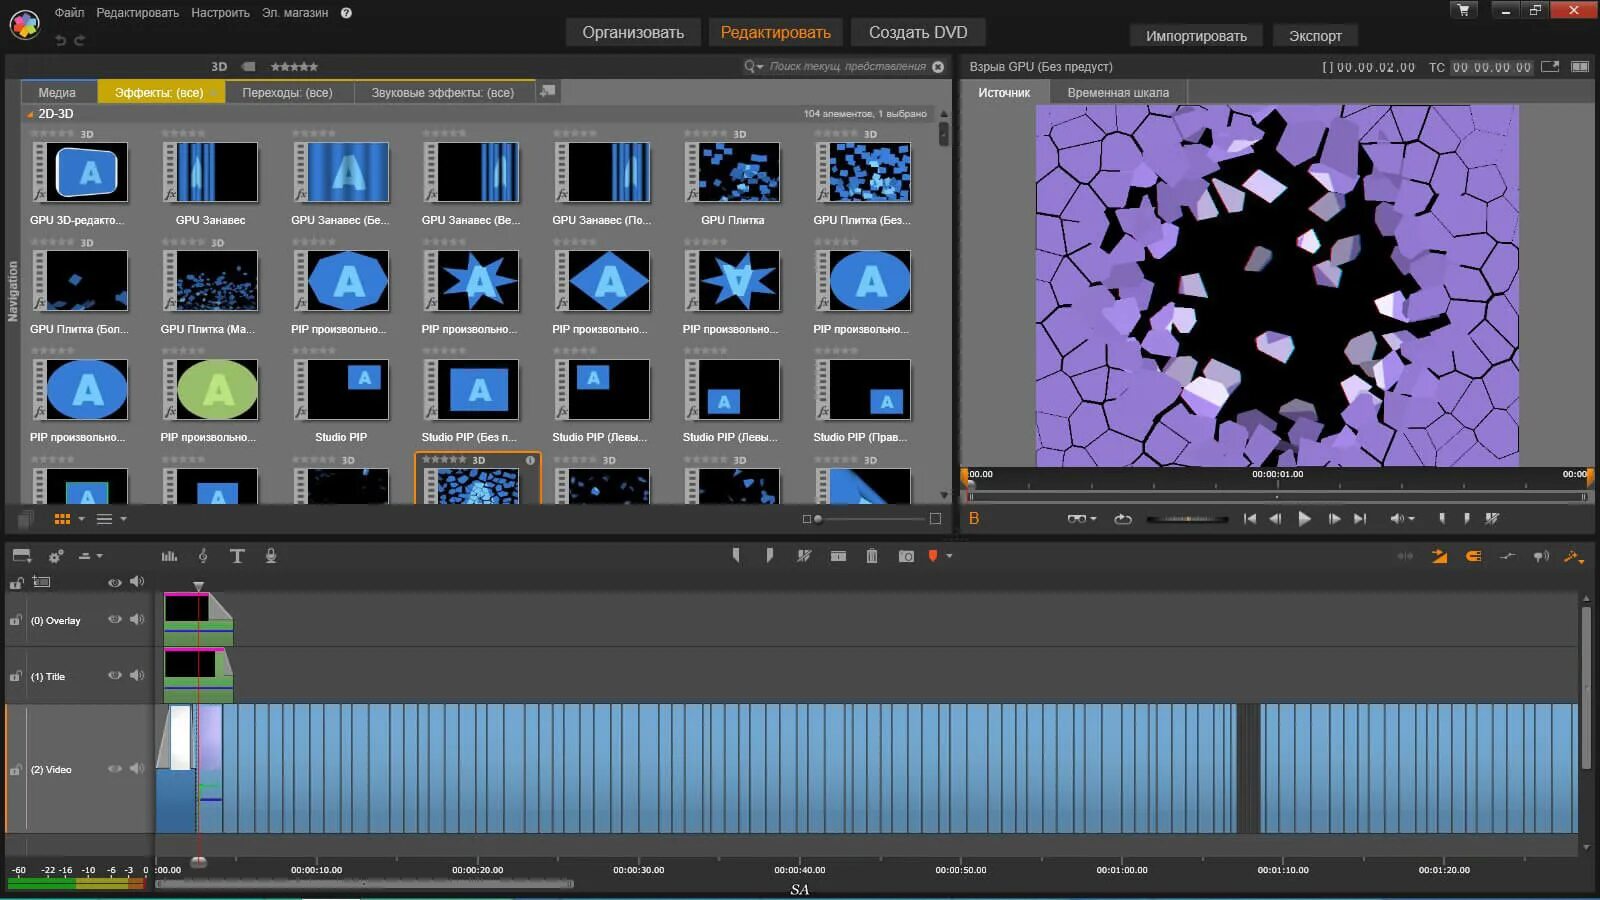This screenshot has height=900, width=1600.
Task: Click the redo arrow
Action: pyautogui.click(x=80, y=40)
